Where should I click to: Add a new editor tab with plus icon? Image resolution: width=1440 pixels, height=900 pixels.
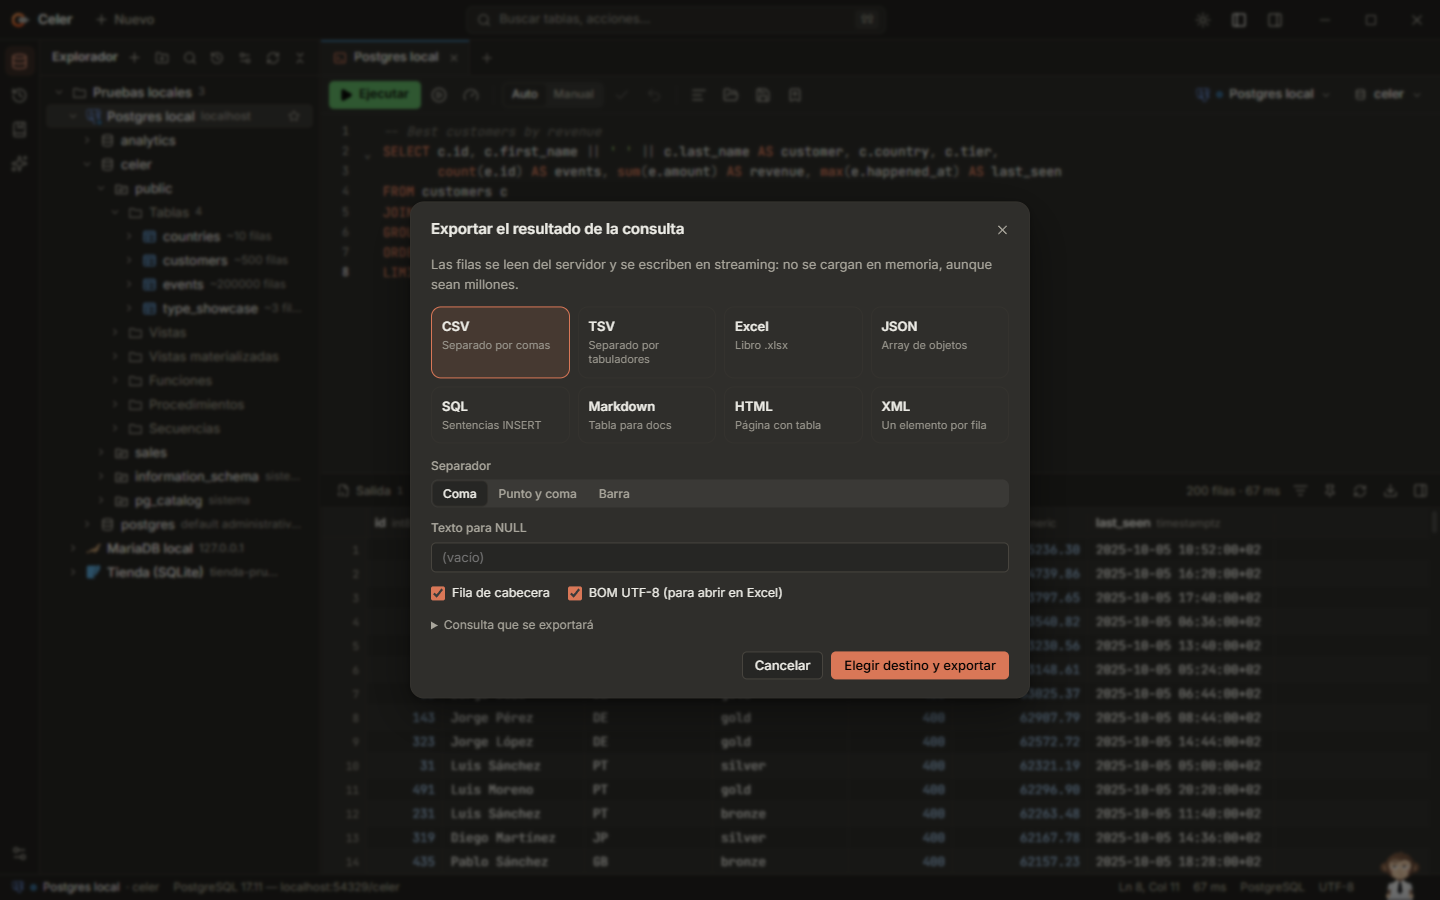[x=487, y=58]
